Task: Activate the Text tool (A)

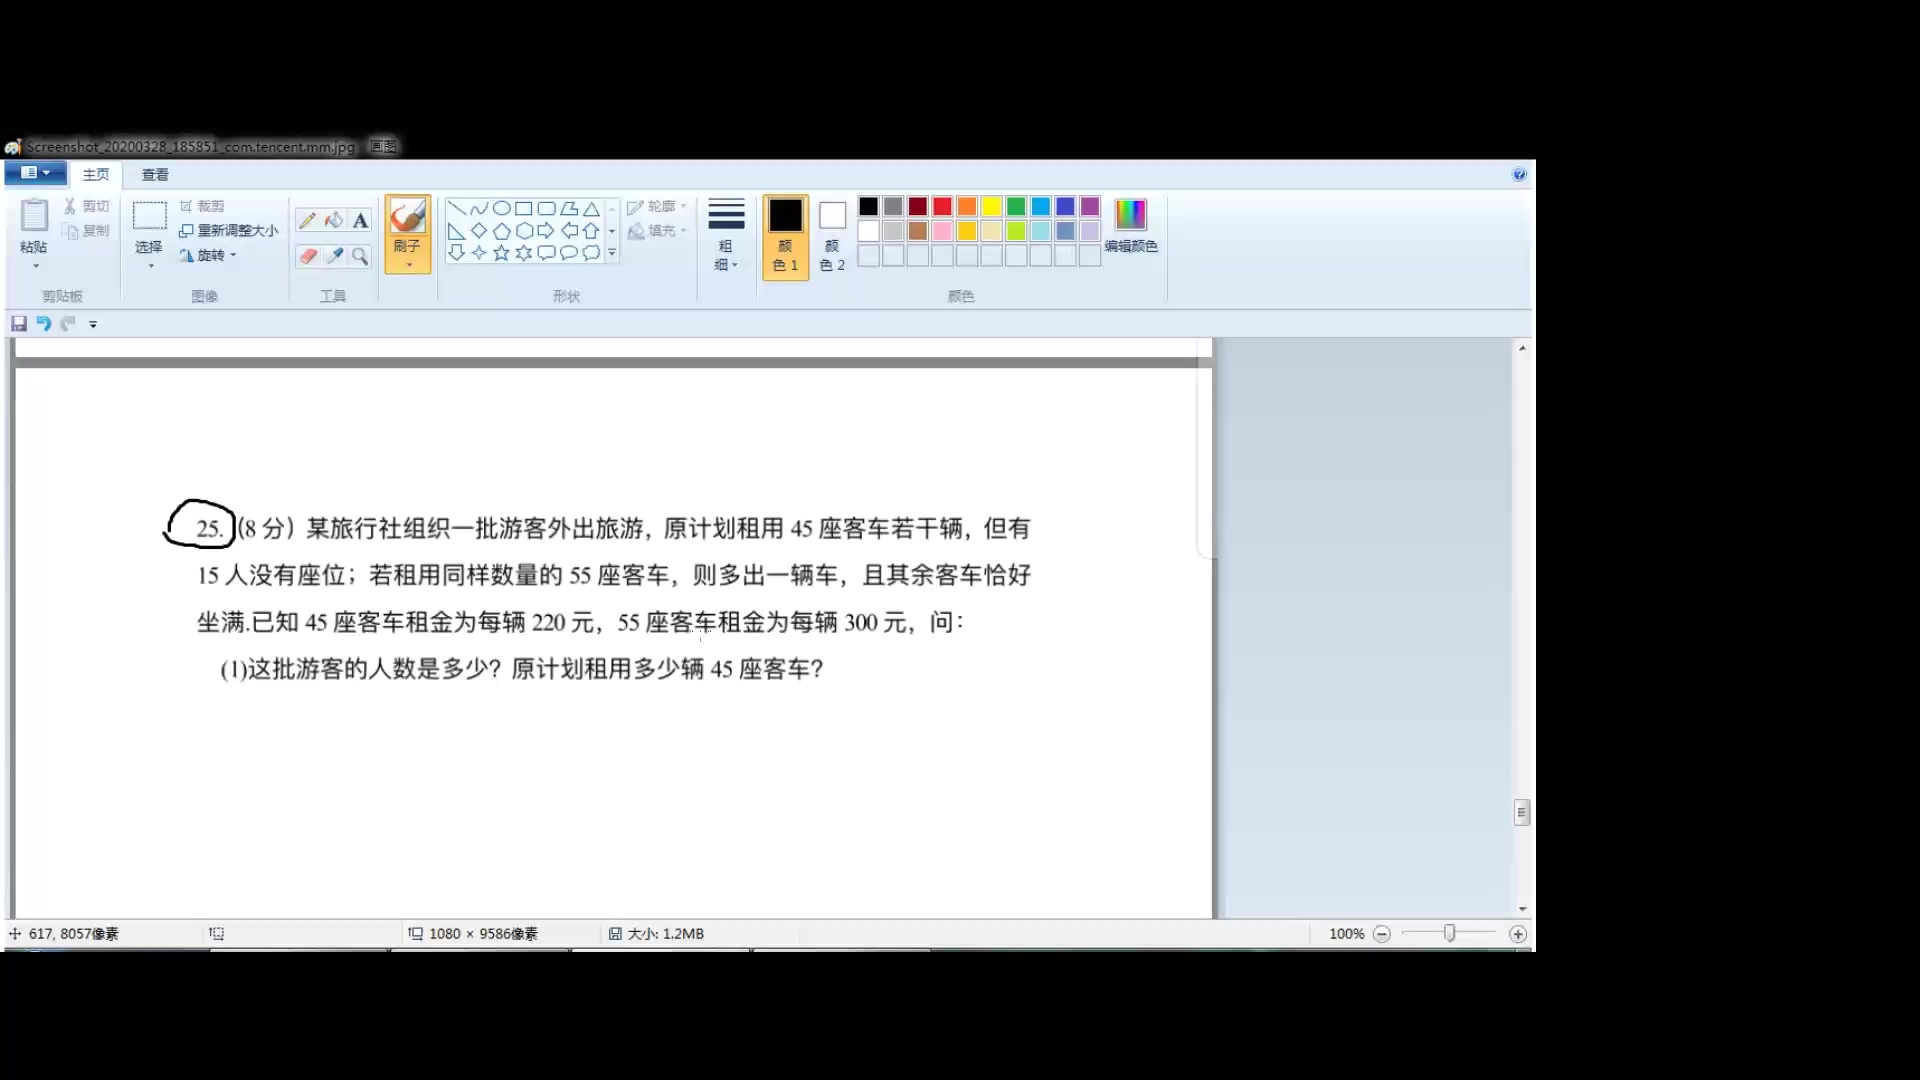Action: (361, 220)
